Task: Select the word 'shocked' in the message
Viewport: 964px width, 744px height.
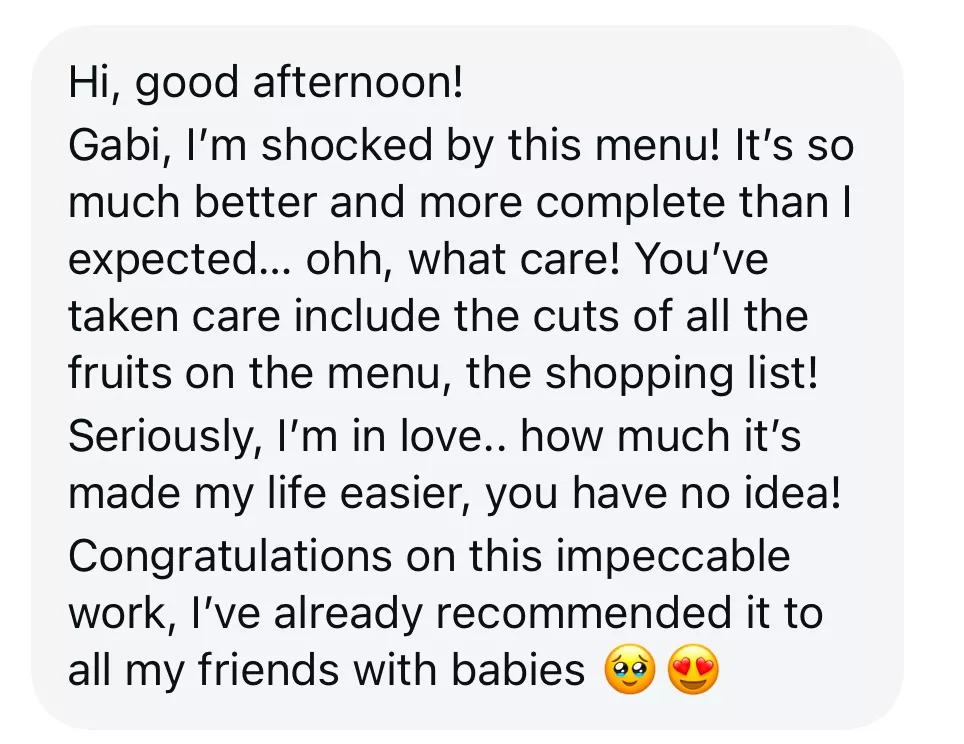Action: pyautogui.click(x=347, y=146)
